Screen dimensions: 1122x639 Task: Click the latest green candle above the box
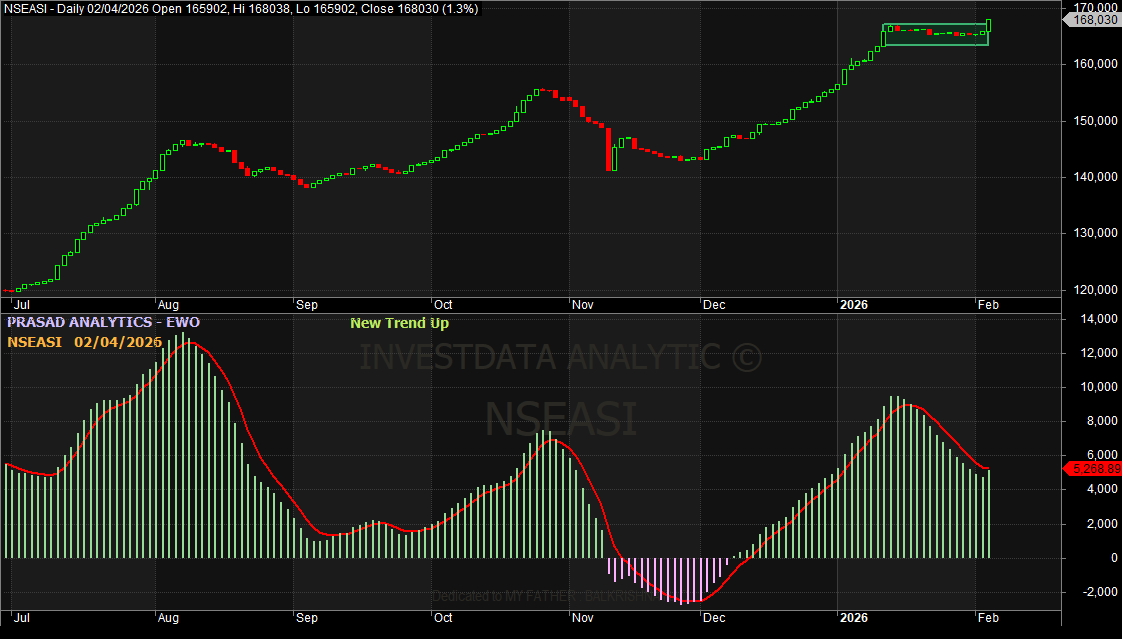point(988,25)
